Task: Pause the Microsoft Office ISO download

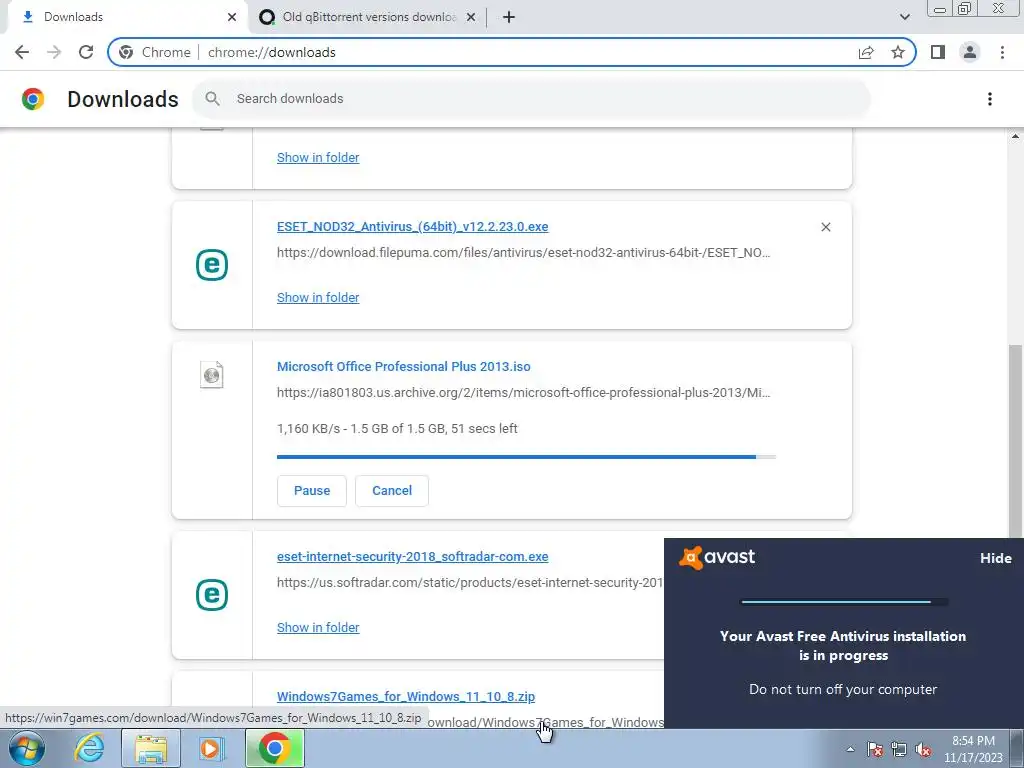Action: [x=312, y=490]
